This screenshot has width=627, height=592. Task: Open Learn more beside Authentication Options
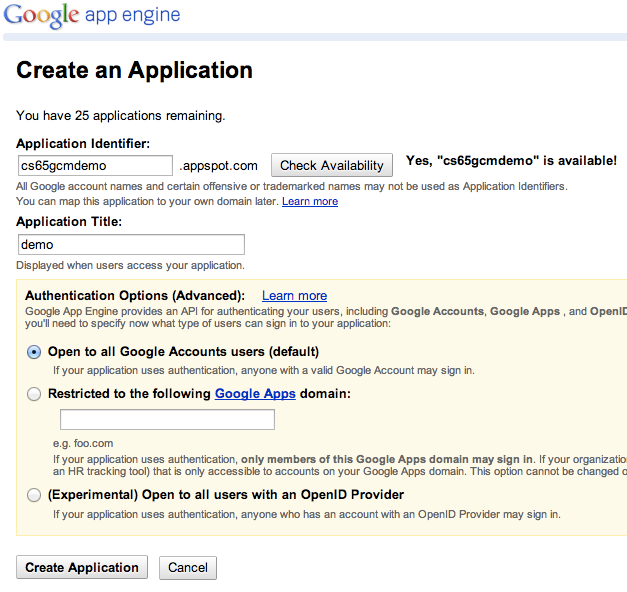pyautogui.click(x=294, y=296)
